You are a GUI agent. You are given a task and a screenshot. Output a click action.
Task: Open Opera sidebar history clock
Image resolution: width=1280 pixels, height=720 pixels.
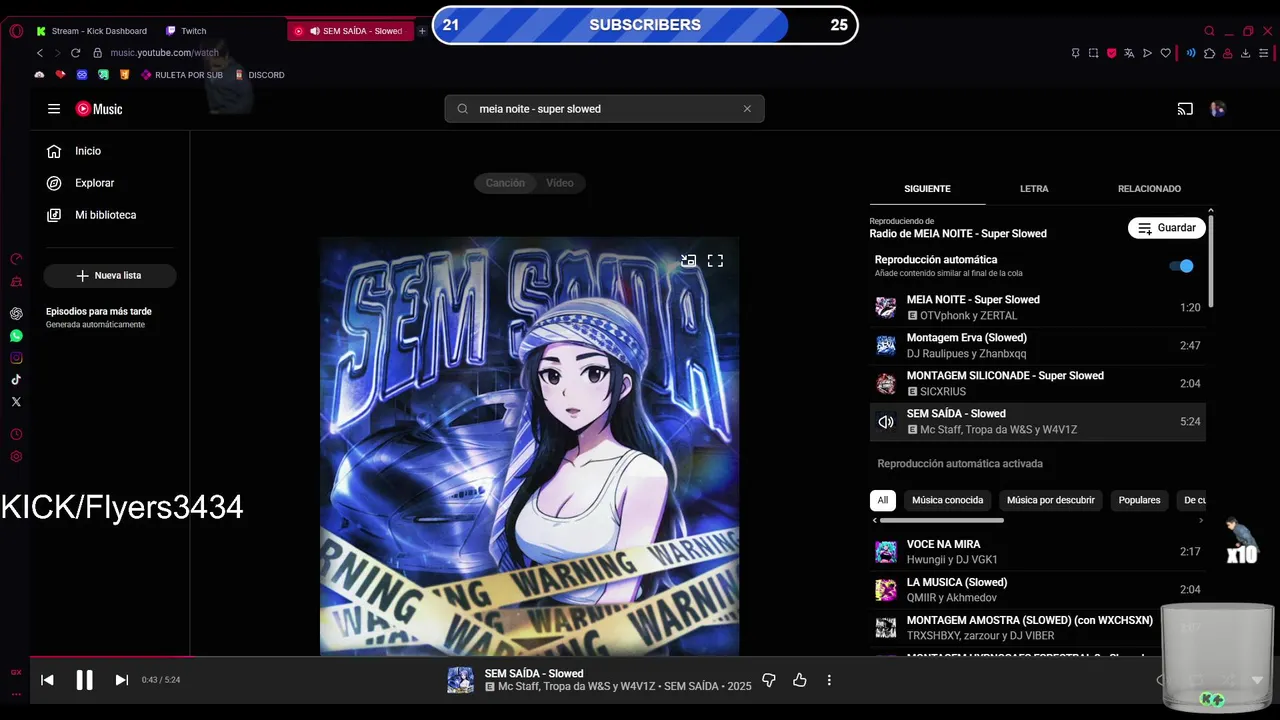point(16,434)
